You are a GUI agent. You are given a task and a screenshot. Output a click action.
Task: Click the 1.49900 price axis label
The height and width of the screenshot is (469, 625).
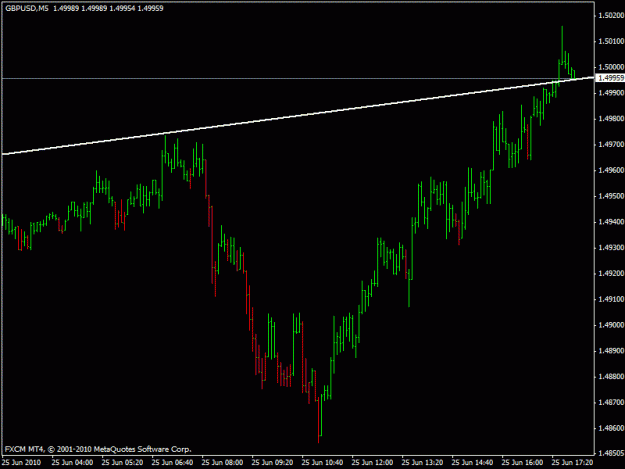[611, 93]
